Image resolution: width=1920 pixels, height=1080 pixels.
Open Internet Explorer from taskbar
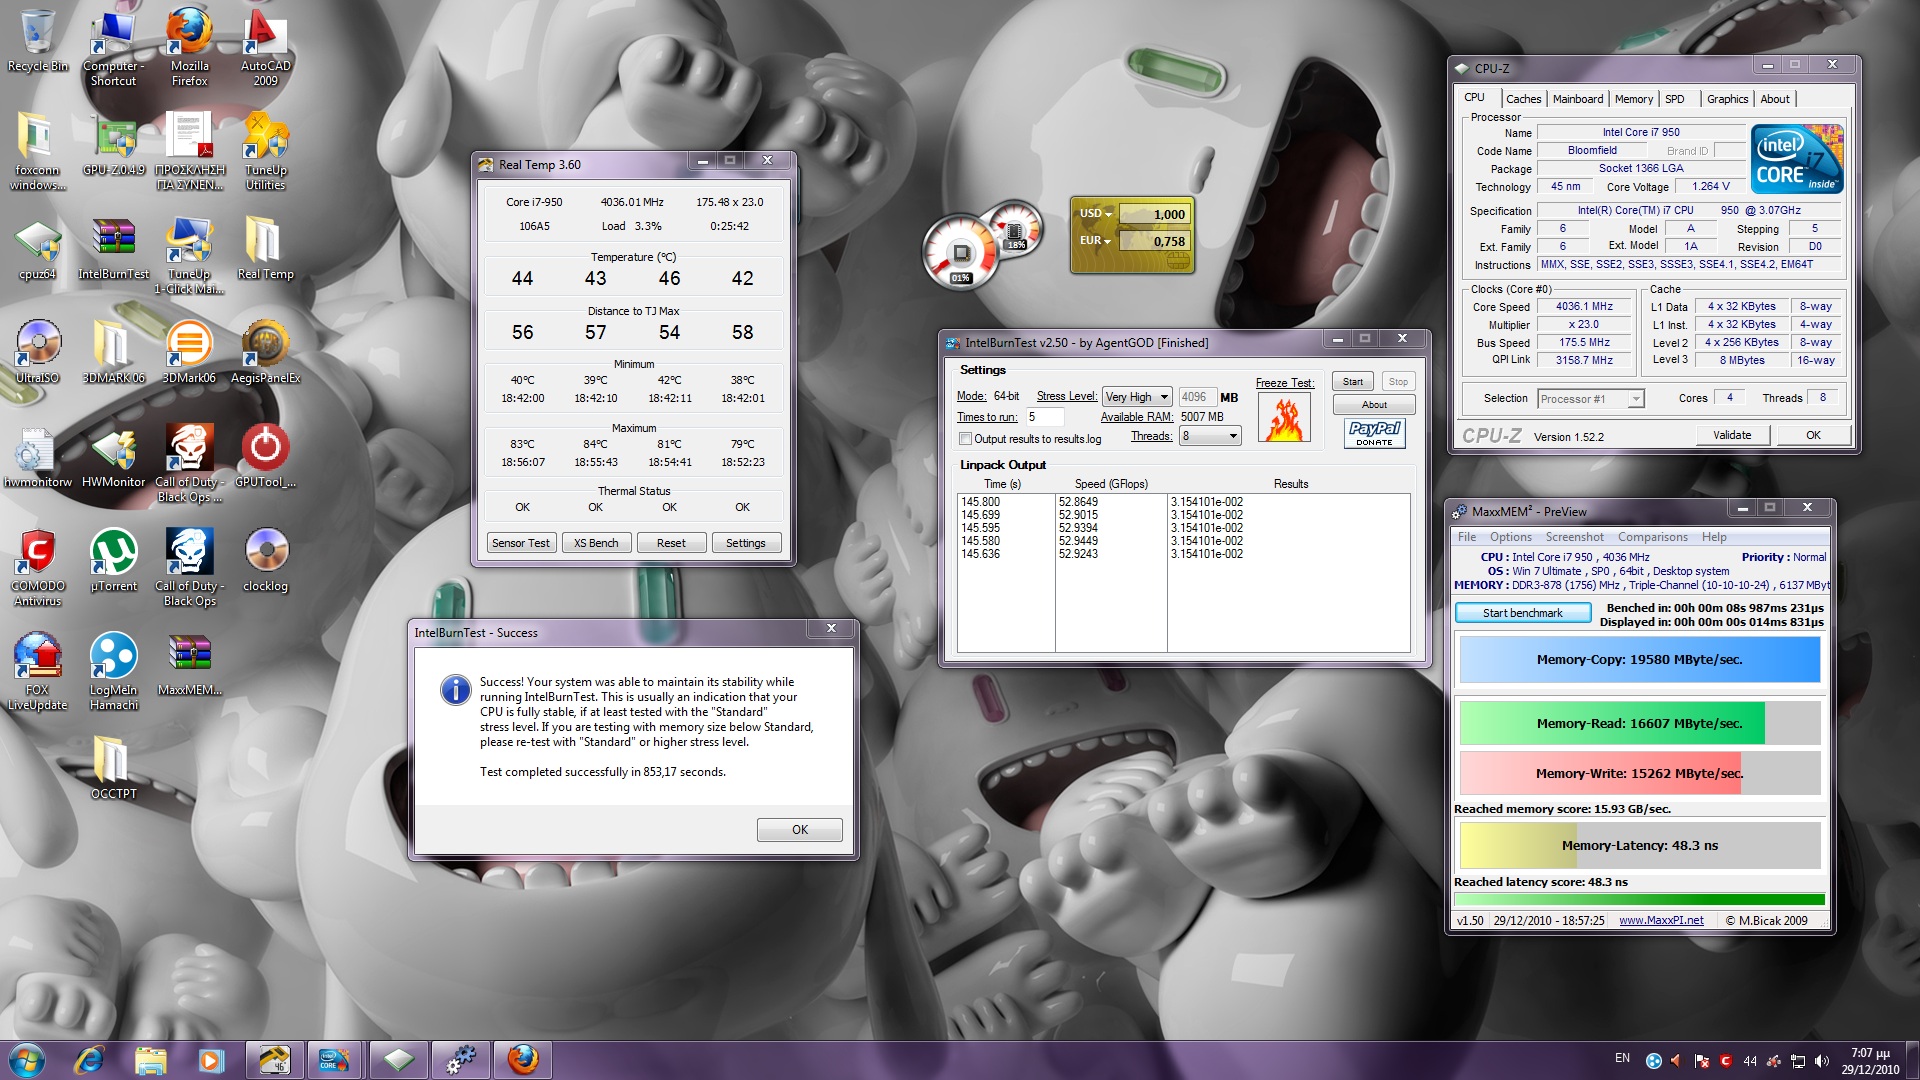89,1060
